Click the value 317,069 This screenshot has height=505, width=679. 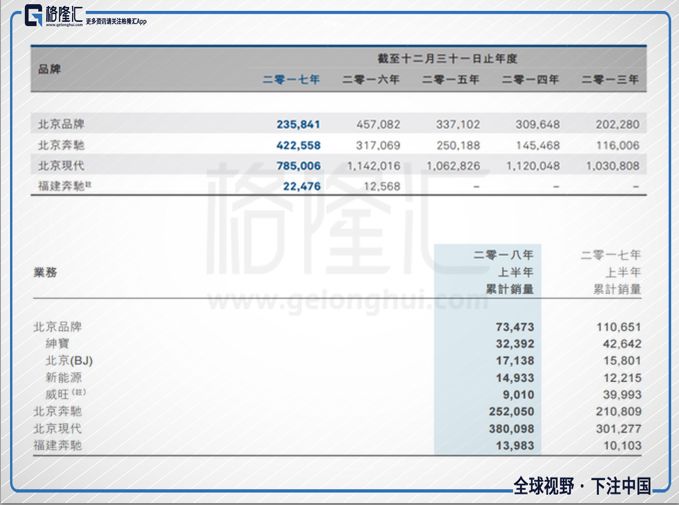pyautogui.click(x=378, y=146)
